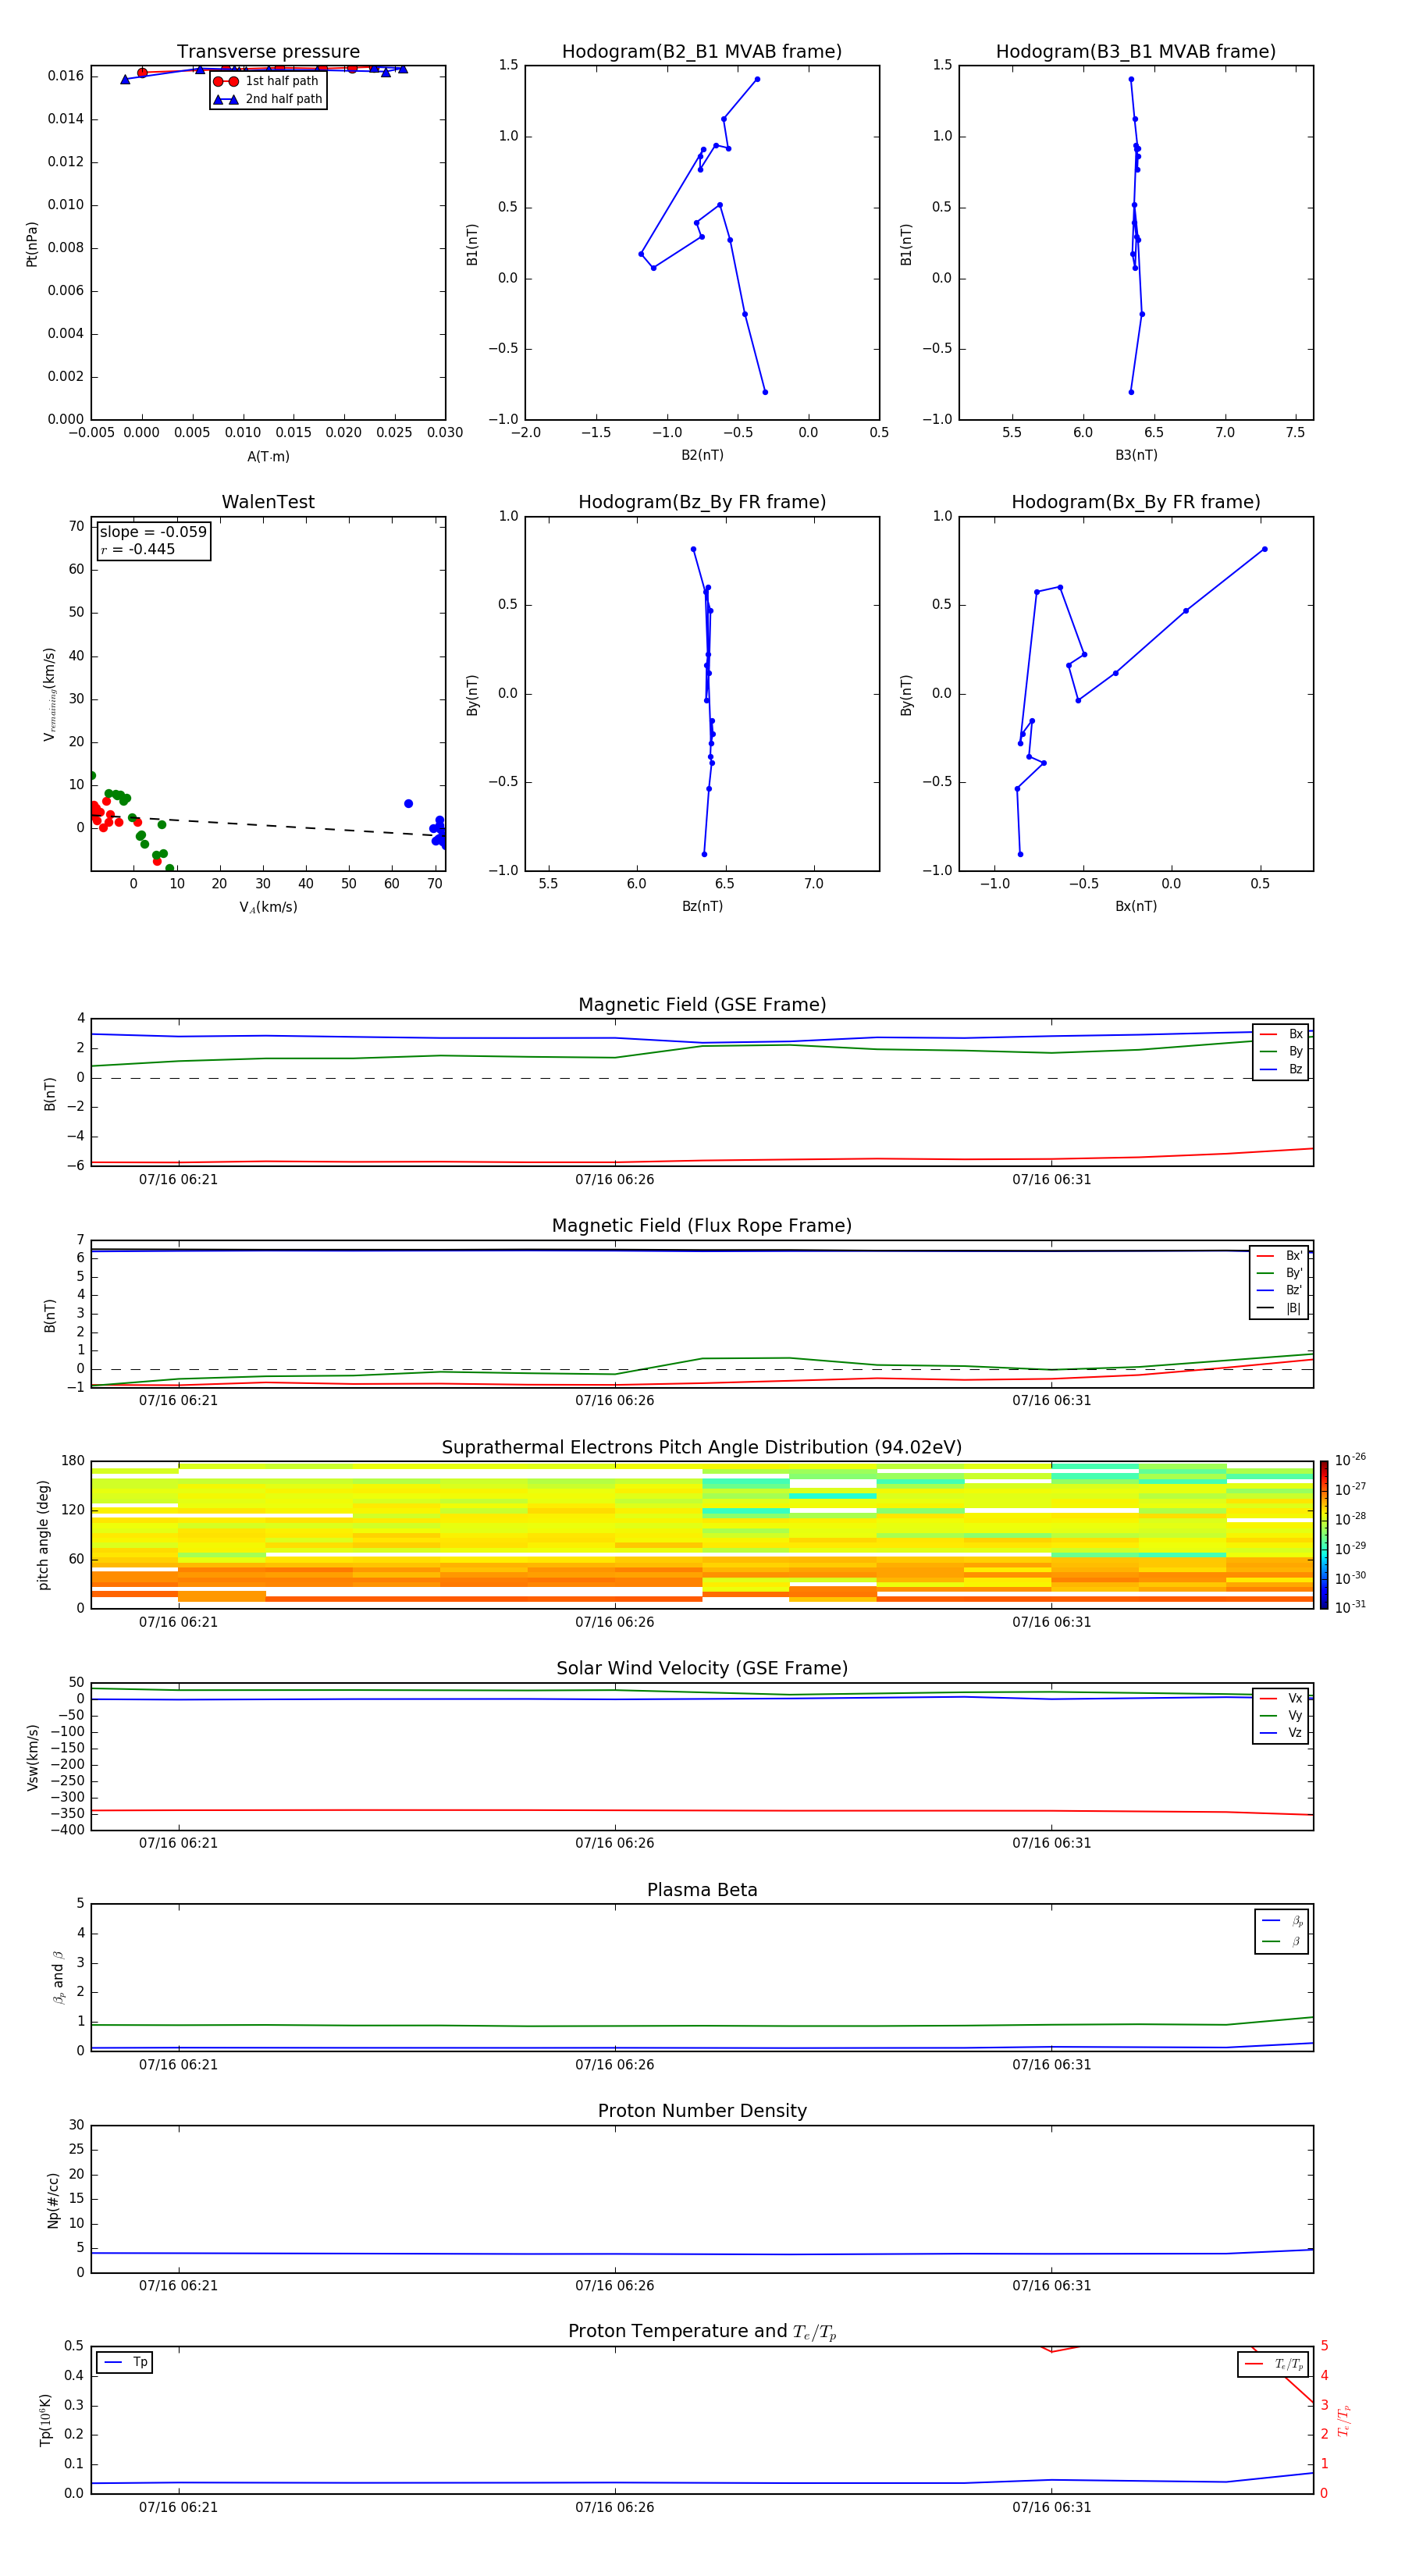
Task: Click the 'Hodogram(Bx_By FR frame)' title
Action: (1136, 502)
